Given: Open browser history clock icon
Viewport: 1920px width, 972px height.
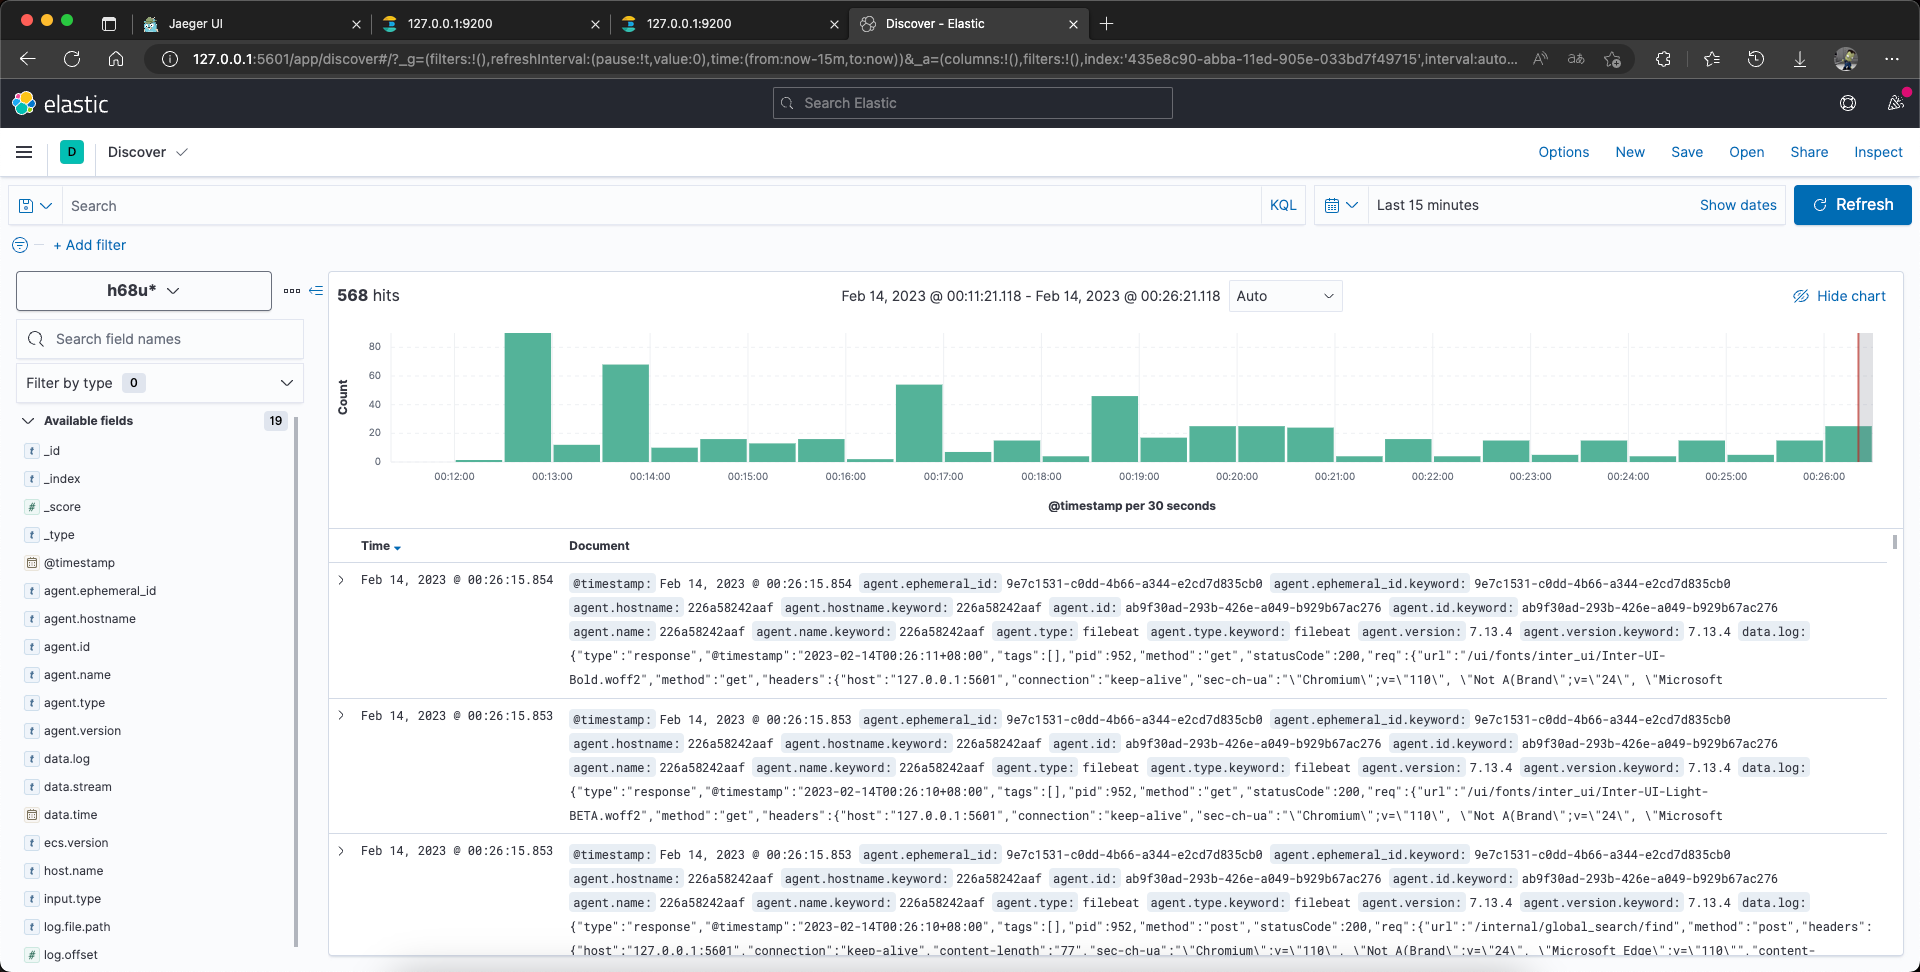Looking at the screenshot, I should (1756, 59).
